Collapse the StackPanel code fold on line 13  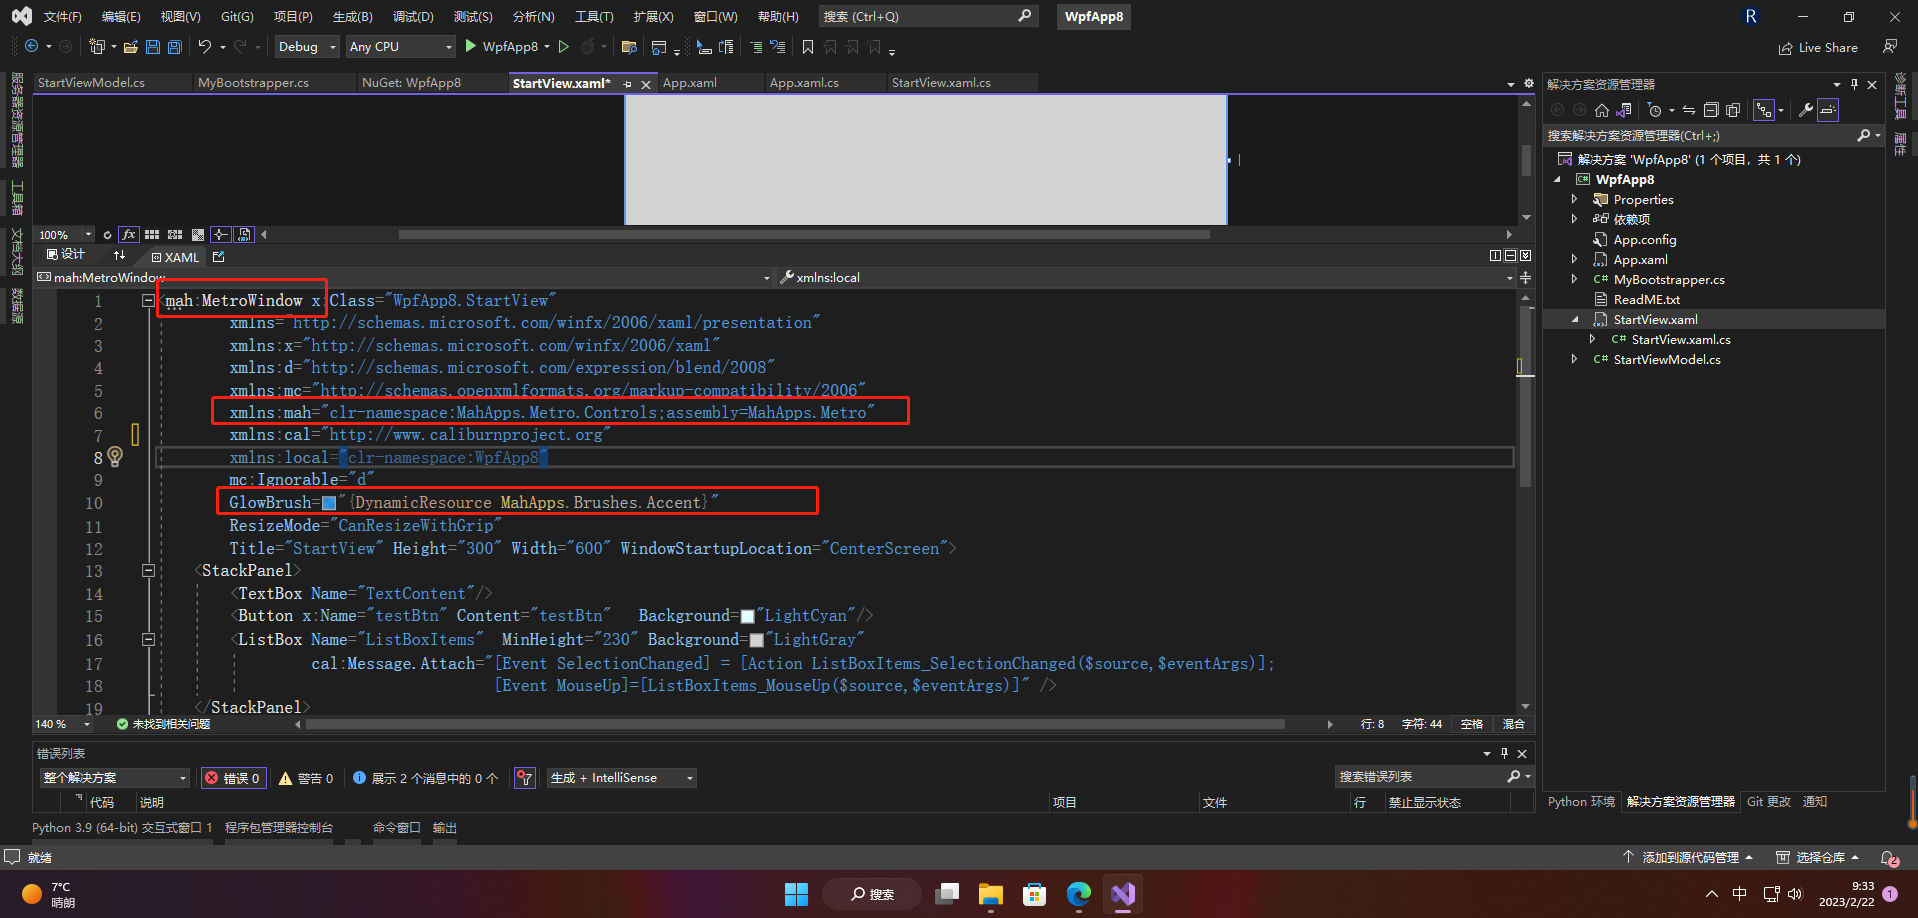click(148, 571)
